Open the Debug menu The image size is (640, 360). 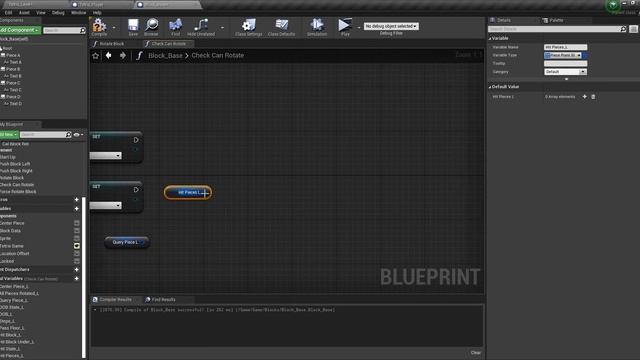tap(58, 13)
